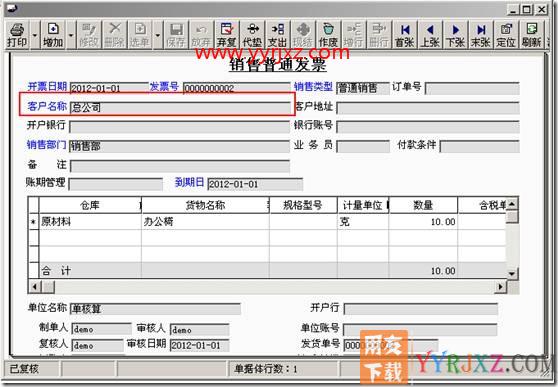Go to previous invoice with 上张
The image size is (558, 387).
[430, 35]
